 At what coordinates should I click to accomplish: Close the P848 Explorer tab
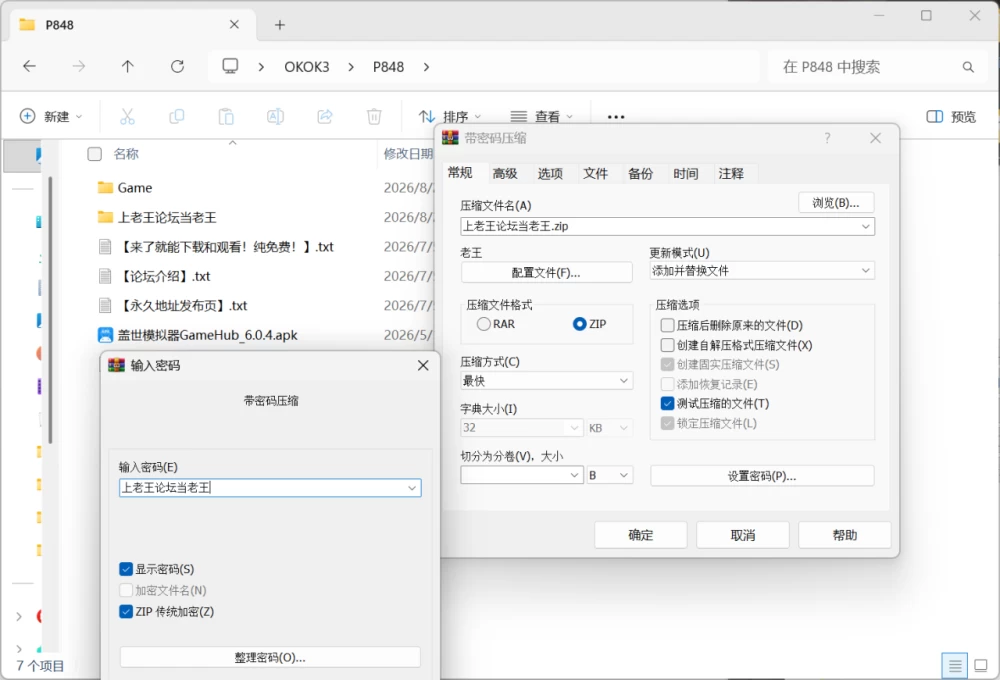[x=234, y=25]
